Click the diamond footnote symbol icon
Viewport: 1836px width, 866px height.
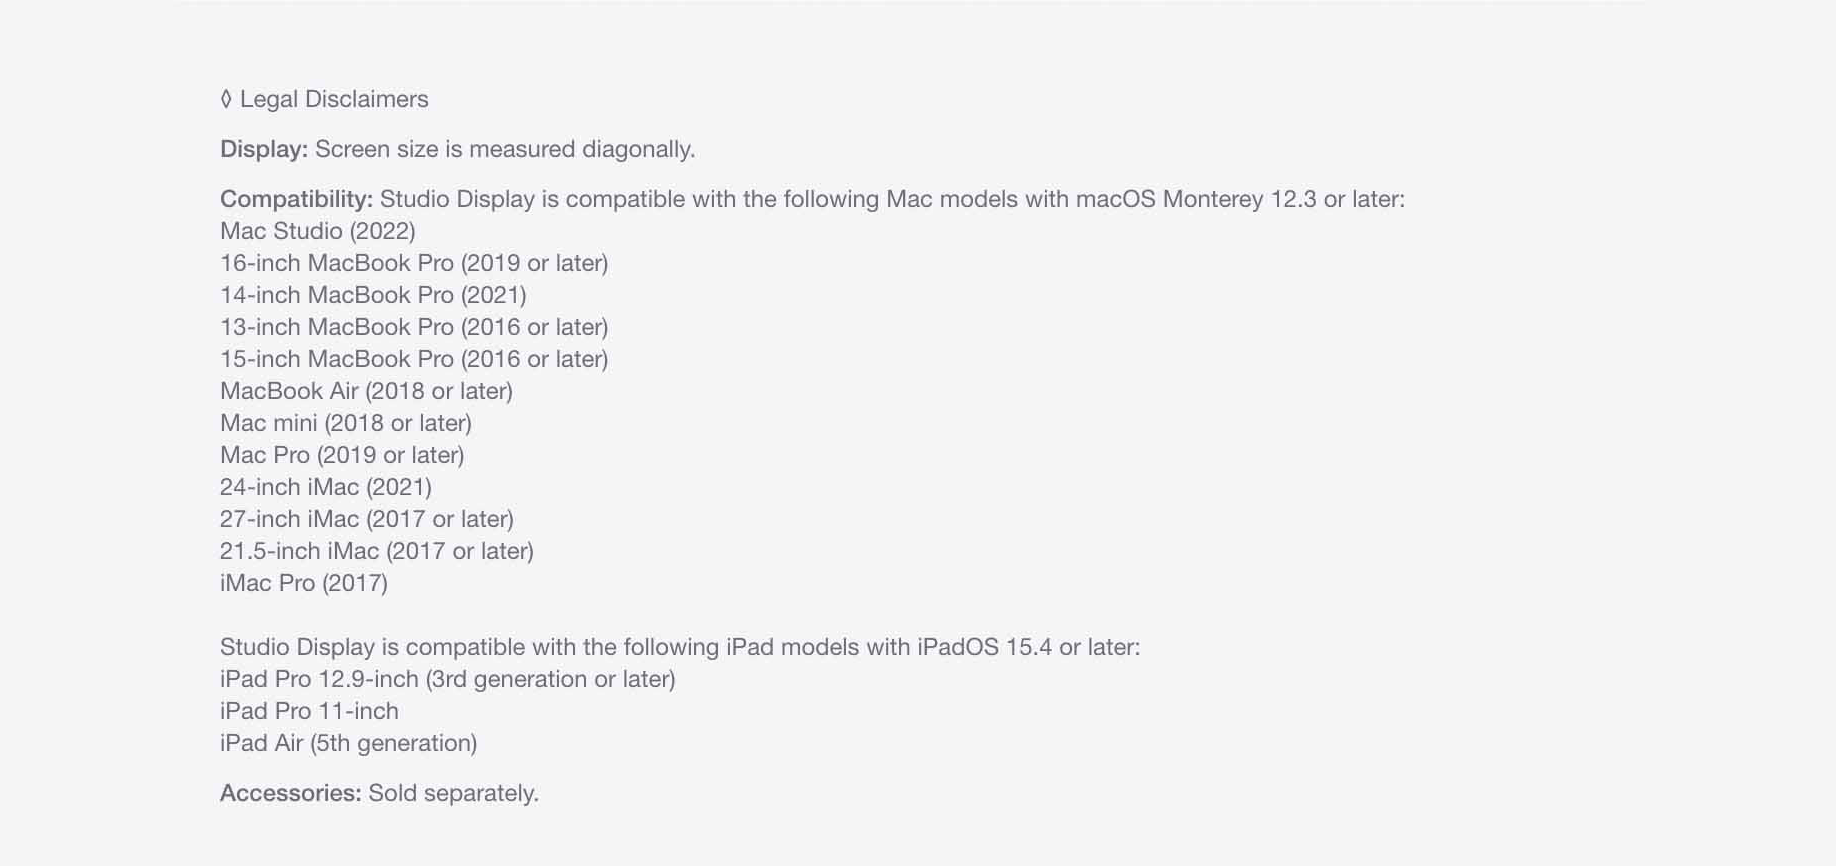[226, 99]
